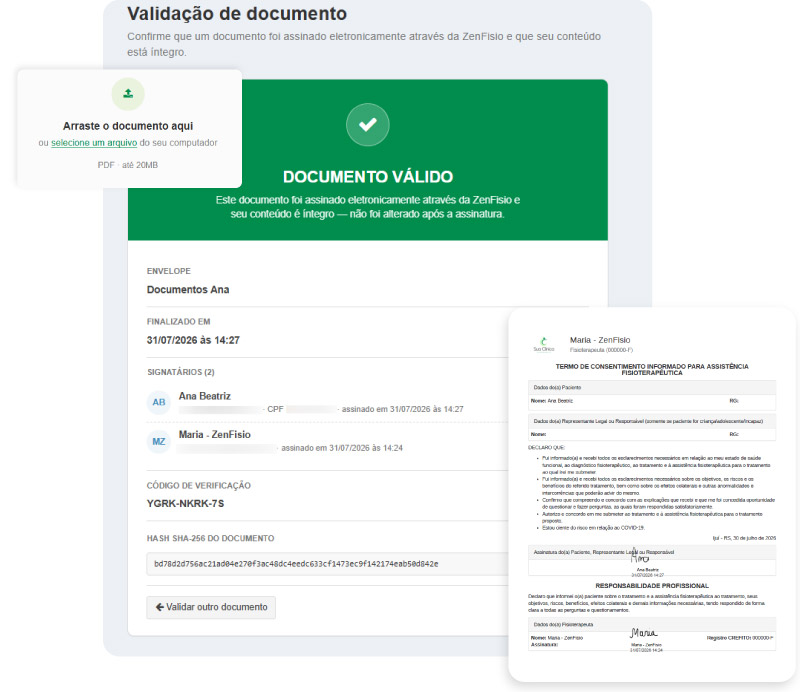This screenshot has height=692, width=800.
Task: Click the 'Validação de documento' page title
Action: point(237,14)
